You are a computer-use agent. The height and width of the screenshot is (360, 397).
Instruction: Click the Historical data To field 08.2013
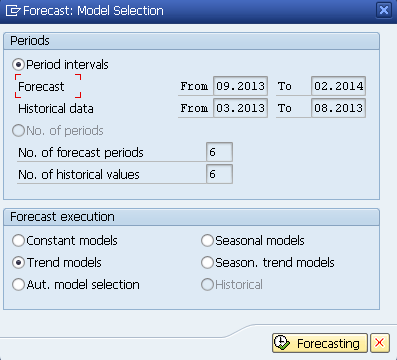tap(338, 108)
